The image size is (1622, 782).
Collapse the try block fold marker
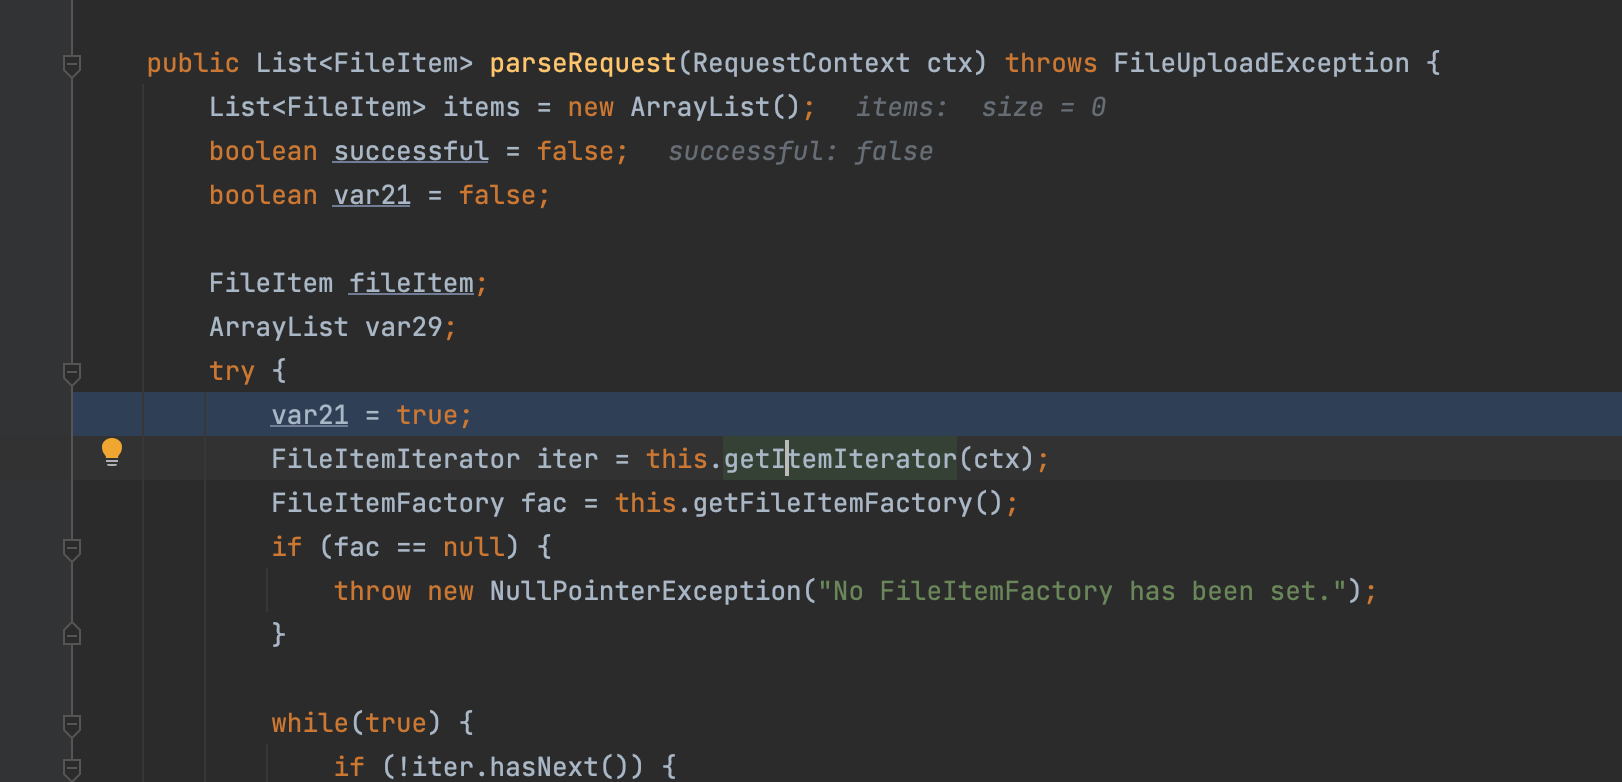tap(72, 373)
